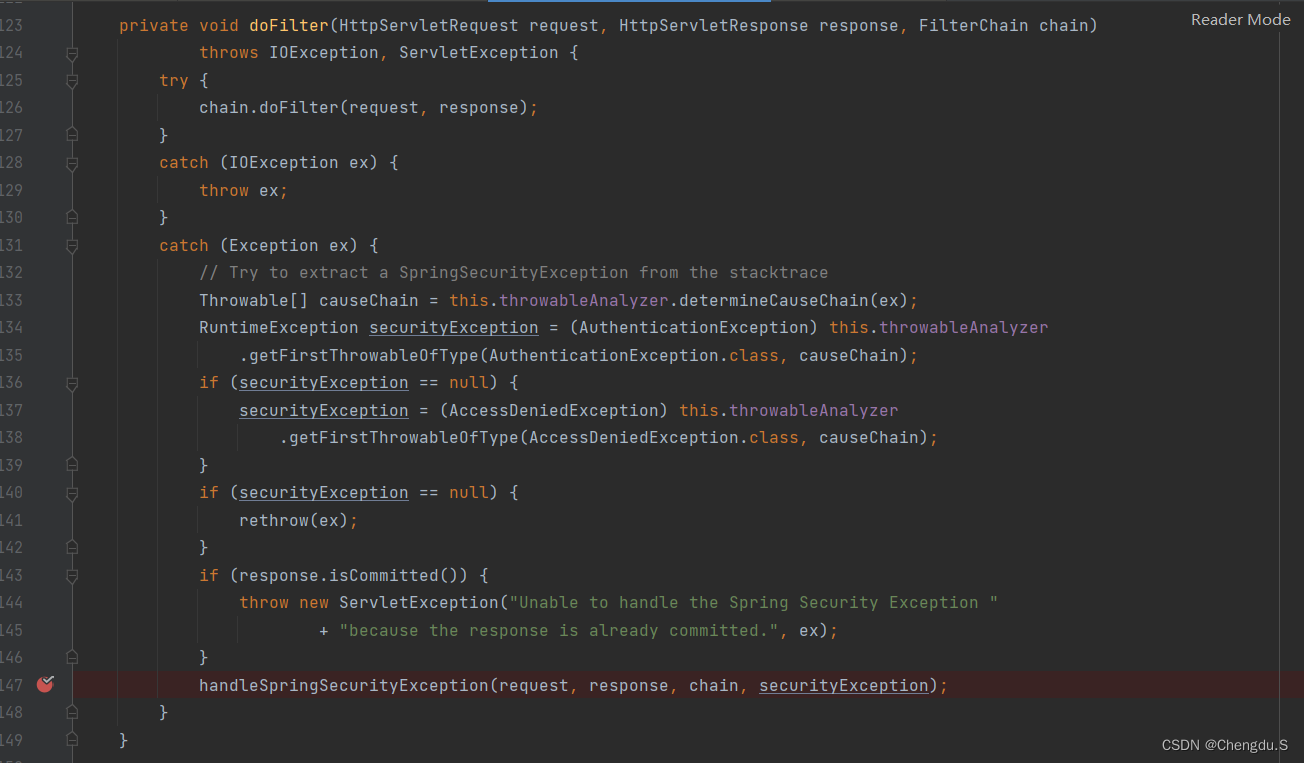Collapse the catch (Exception ex) block fold marker
This screenshot has height=763, width=1304.
coord(71,245)
